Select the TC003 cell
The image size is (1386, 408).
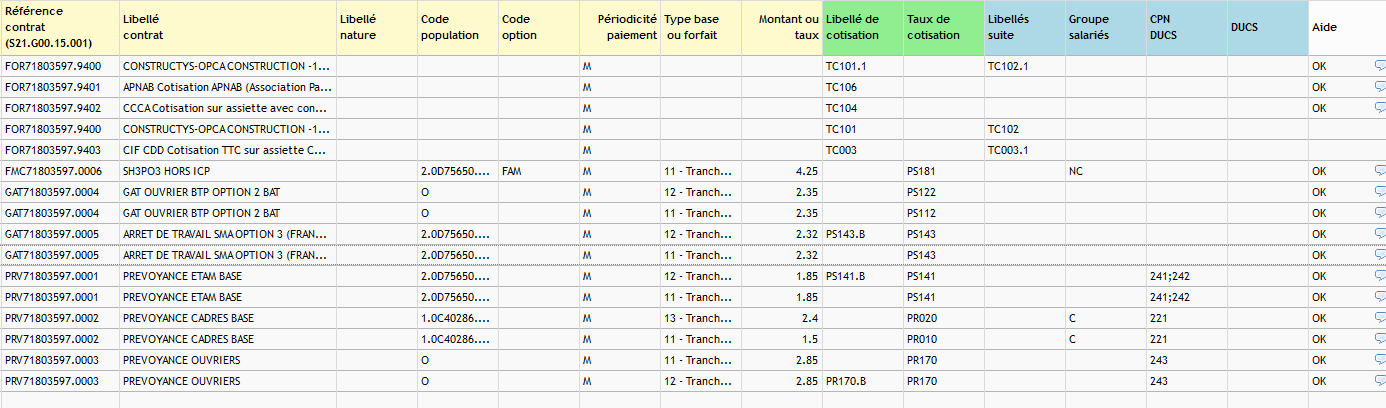862,150
